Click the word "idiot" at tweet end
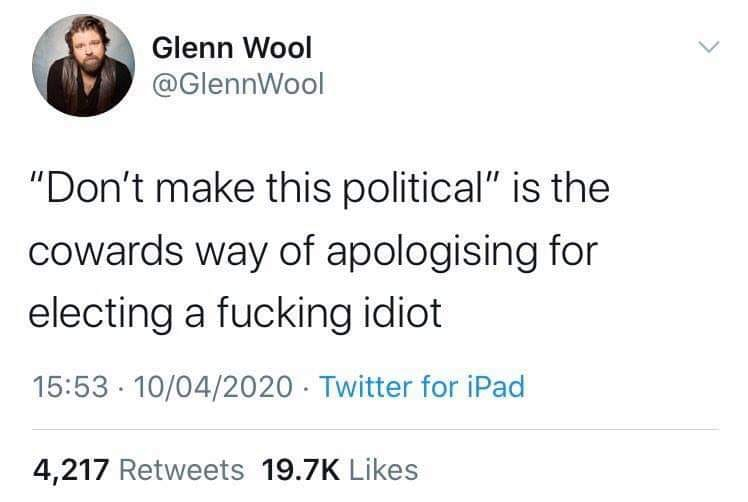 (x=403, y=313)
